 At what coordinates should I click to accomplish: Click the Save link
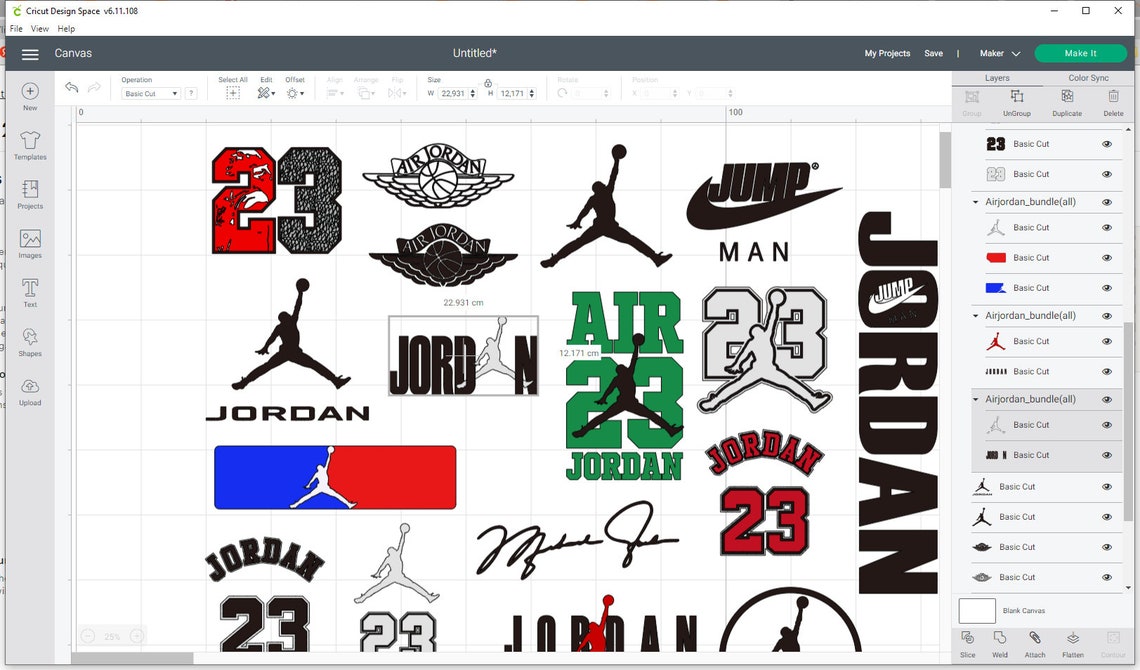tap(934, 53)
